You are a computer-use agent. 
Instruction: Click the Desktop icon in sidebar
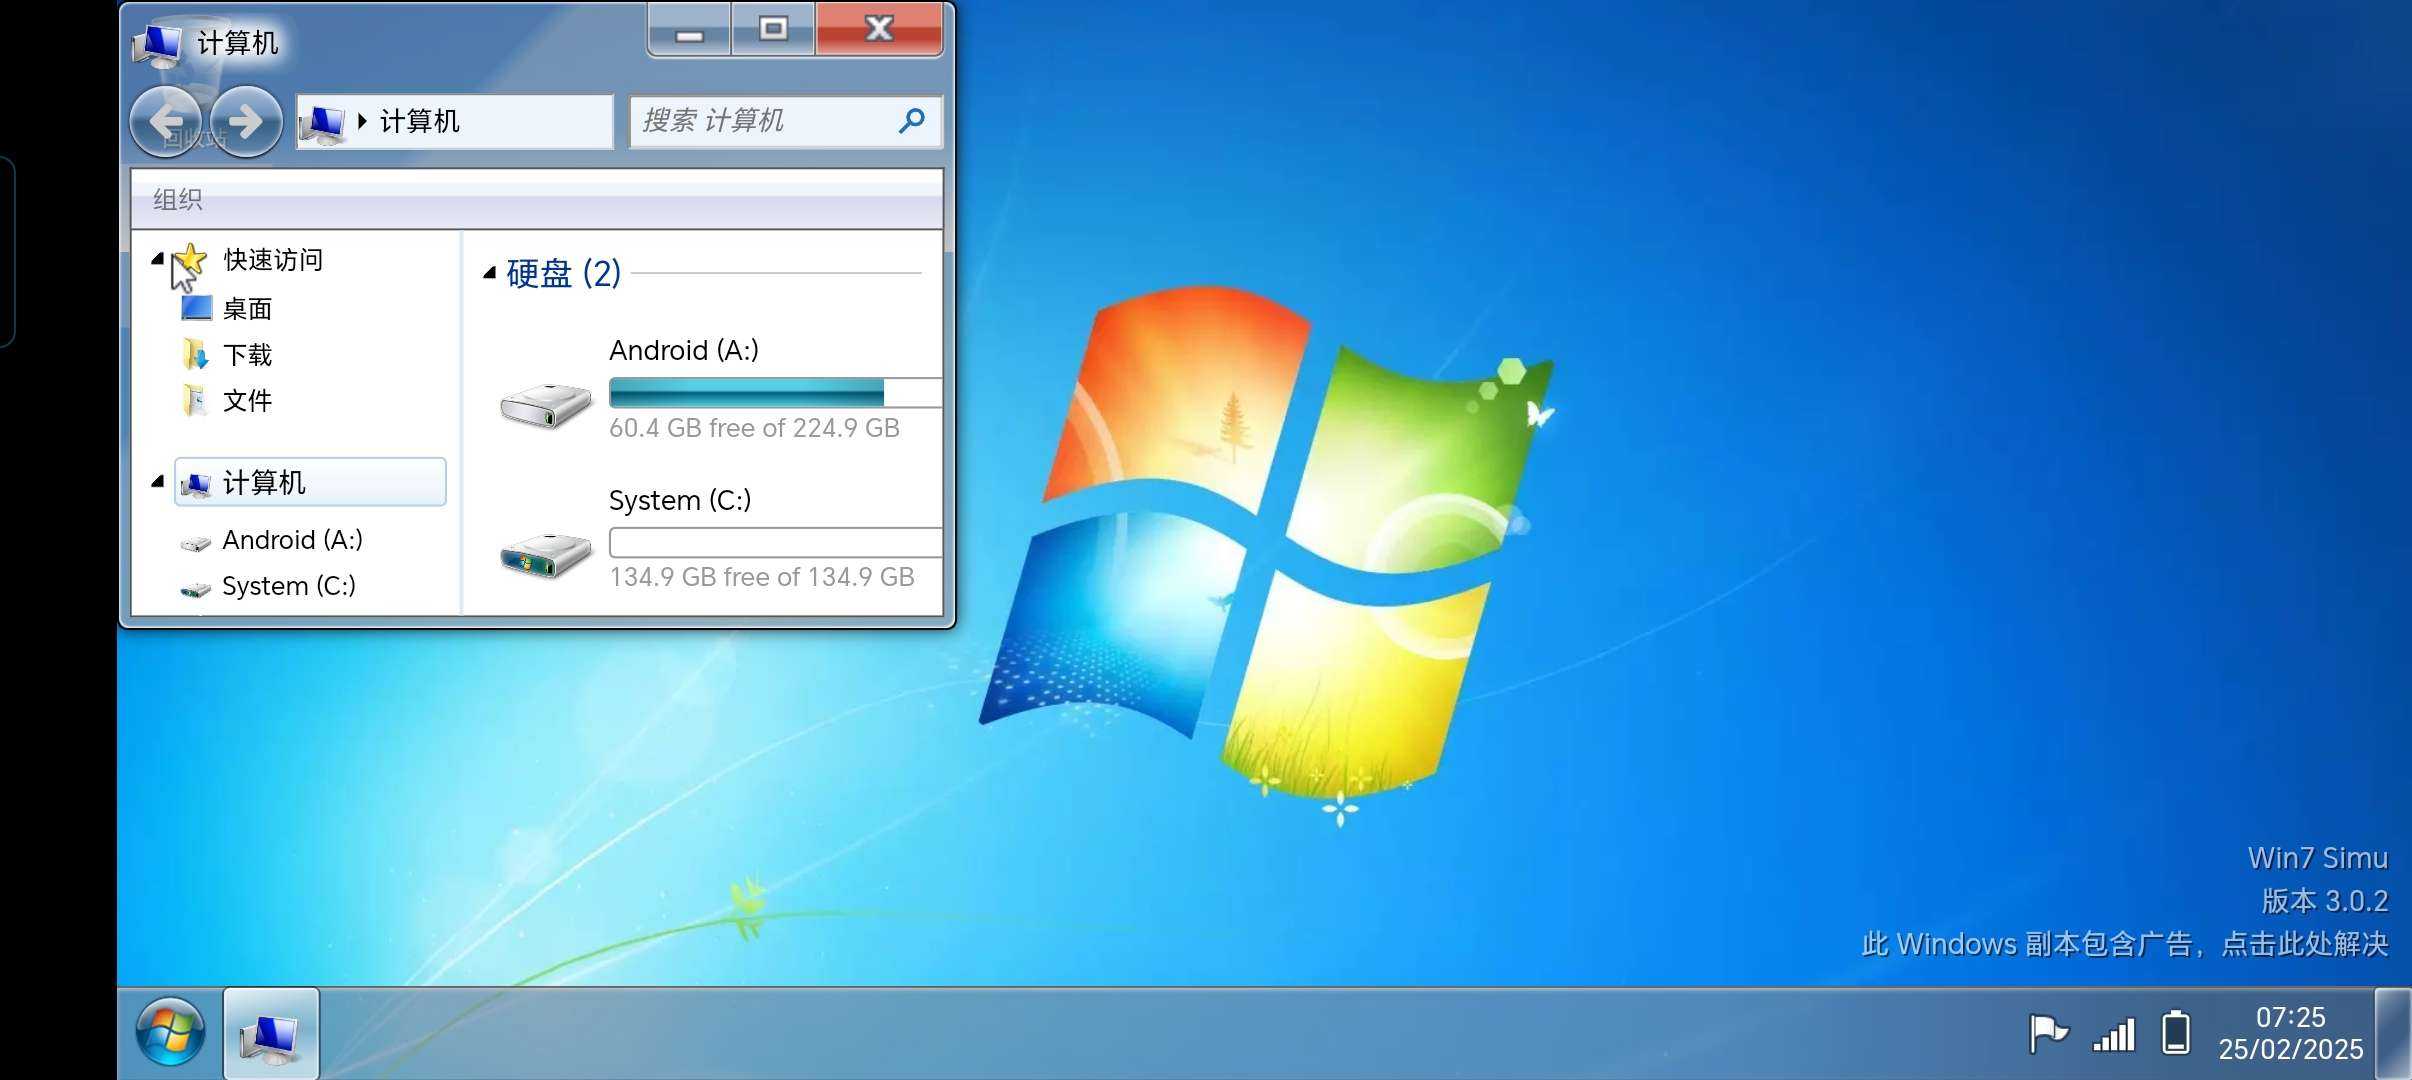point(196,308)
